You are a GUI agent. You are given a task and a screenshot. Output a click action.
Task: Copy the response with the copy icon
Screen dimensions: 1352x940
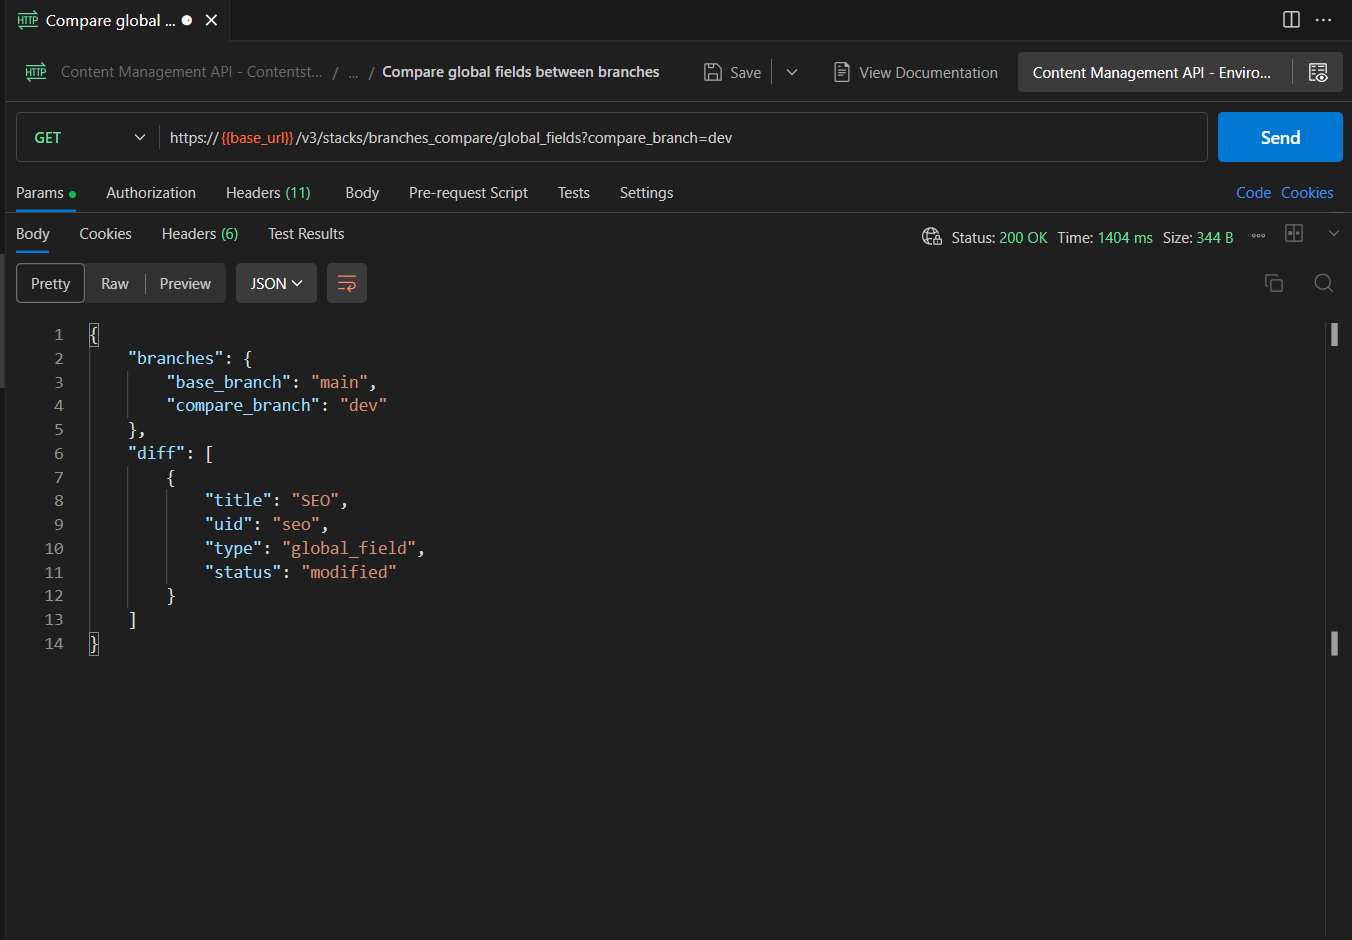click(1274, 283)
